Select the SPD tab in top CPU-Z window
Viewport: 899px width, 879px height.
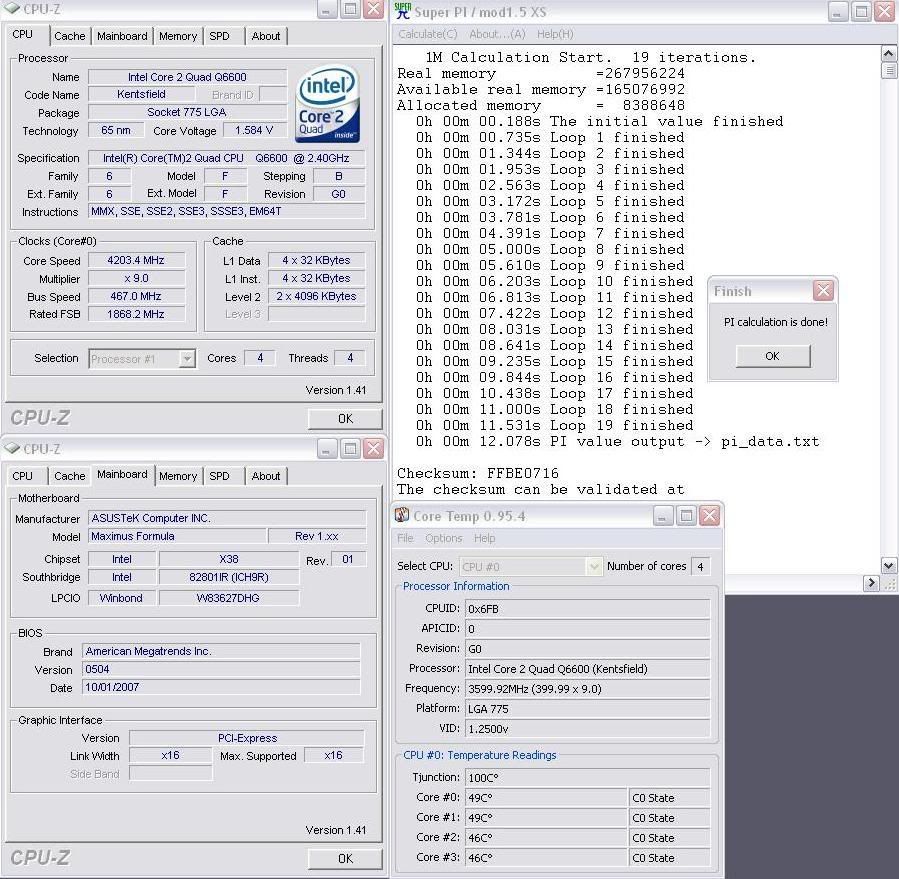pyautogui.click(x=219, y=36)
